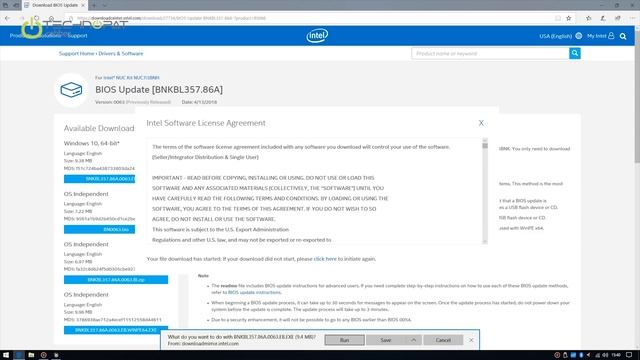Click the new tab plus button
The image size is (640, 360).
(93, 5)
